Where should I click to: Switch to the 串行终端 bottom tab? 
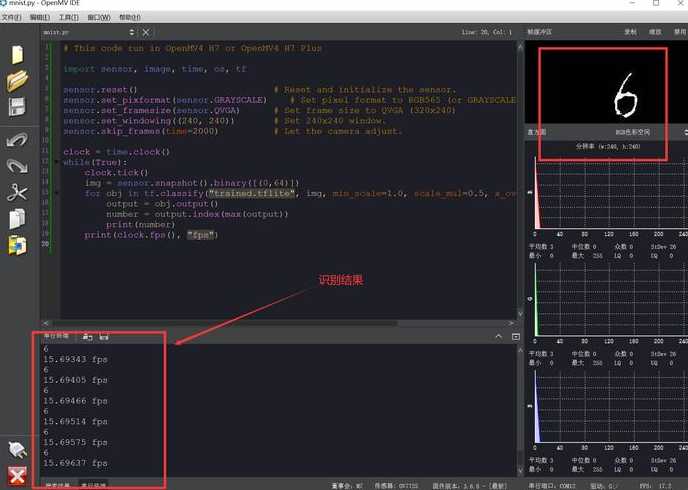pos(93,486)
